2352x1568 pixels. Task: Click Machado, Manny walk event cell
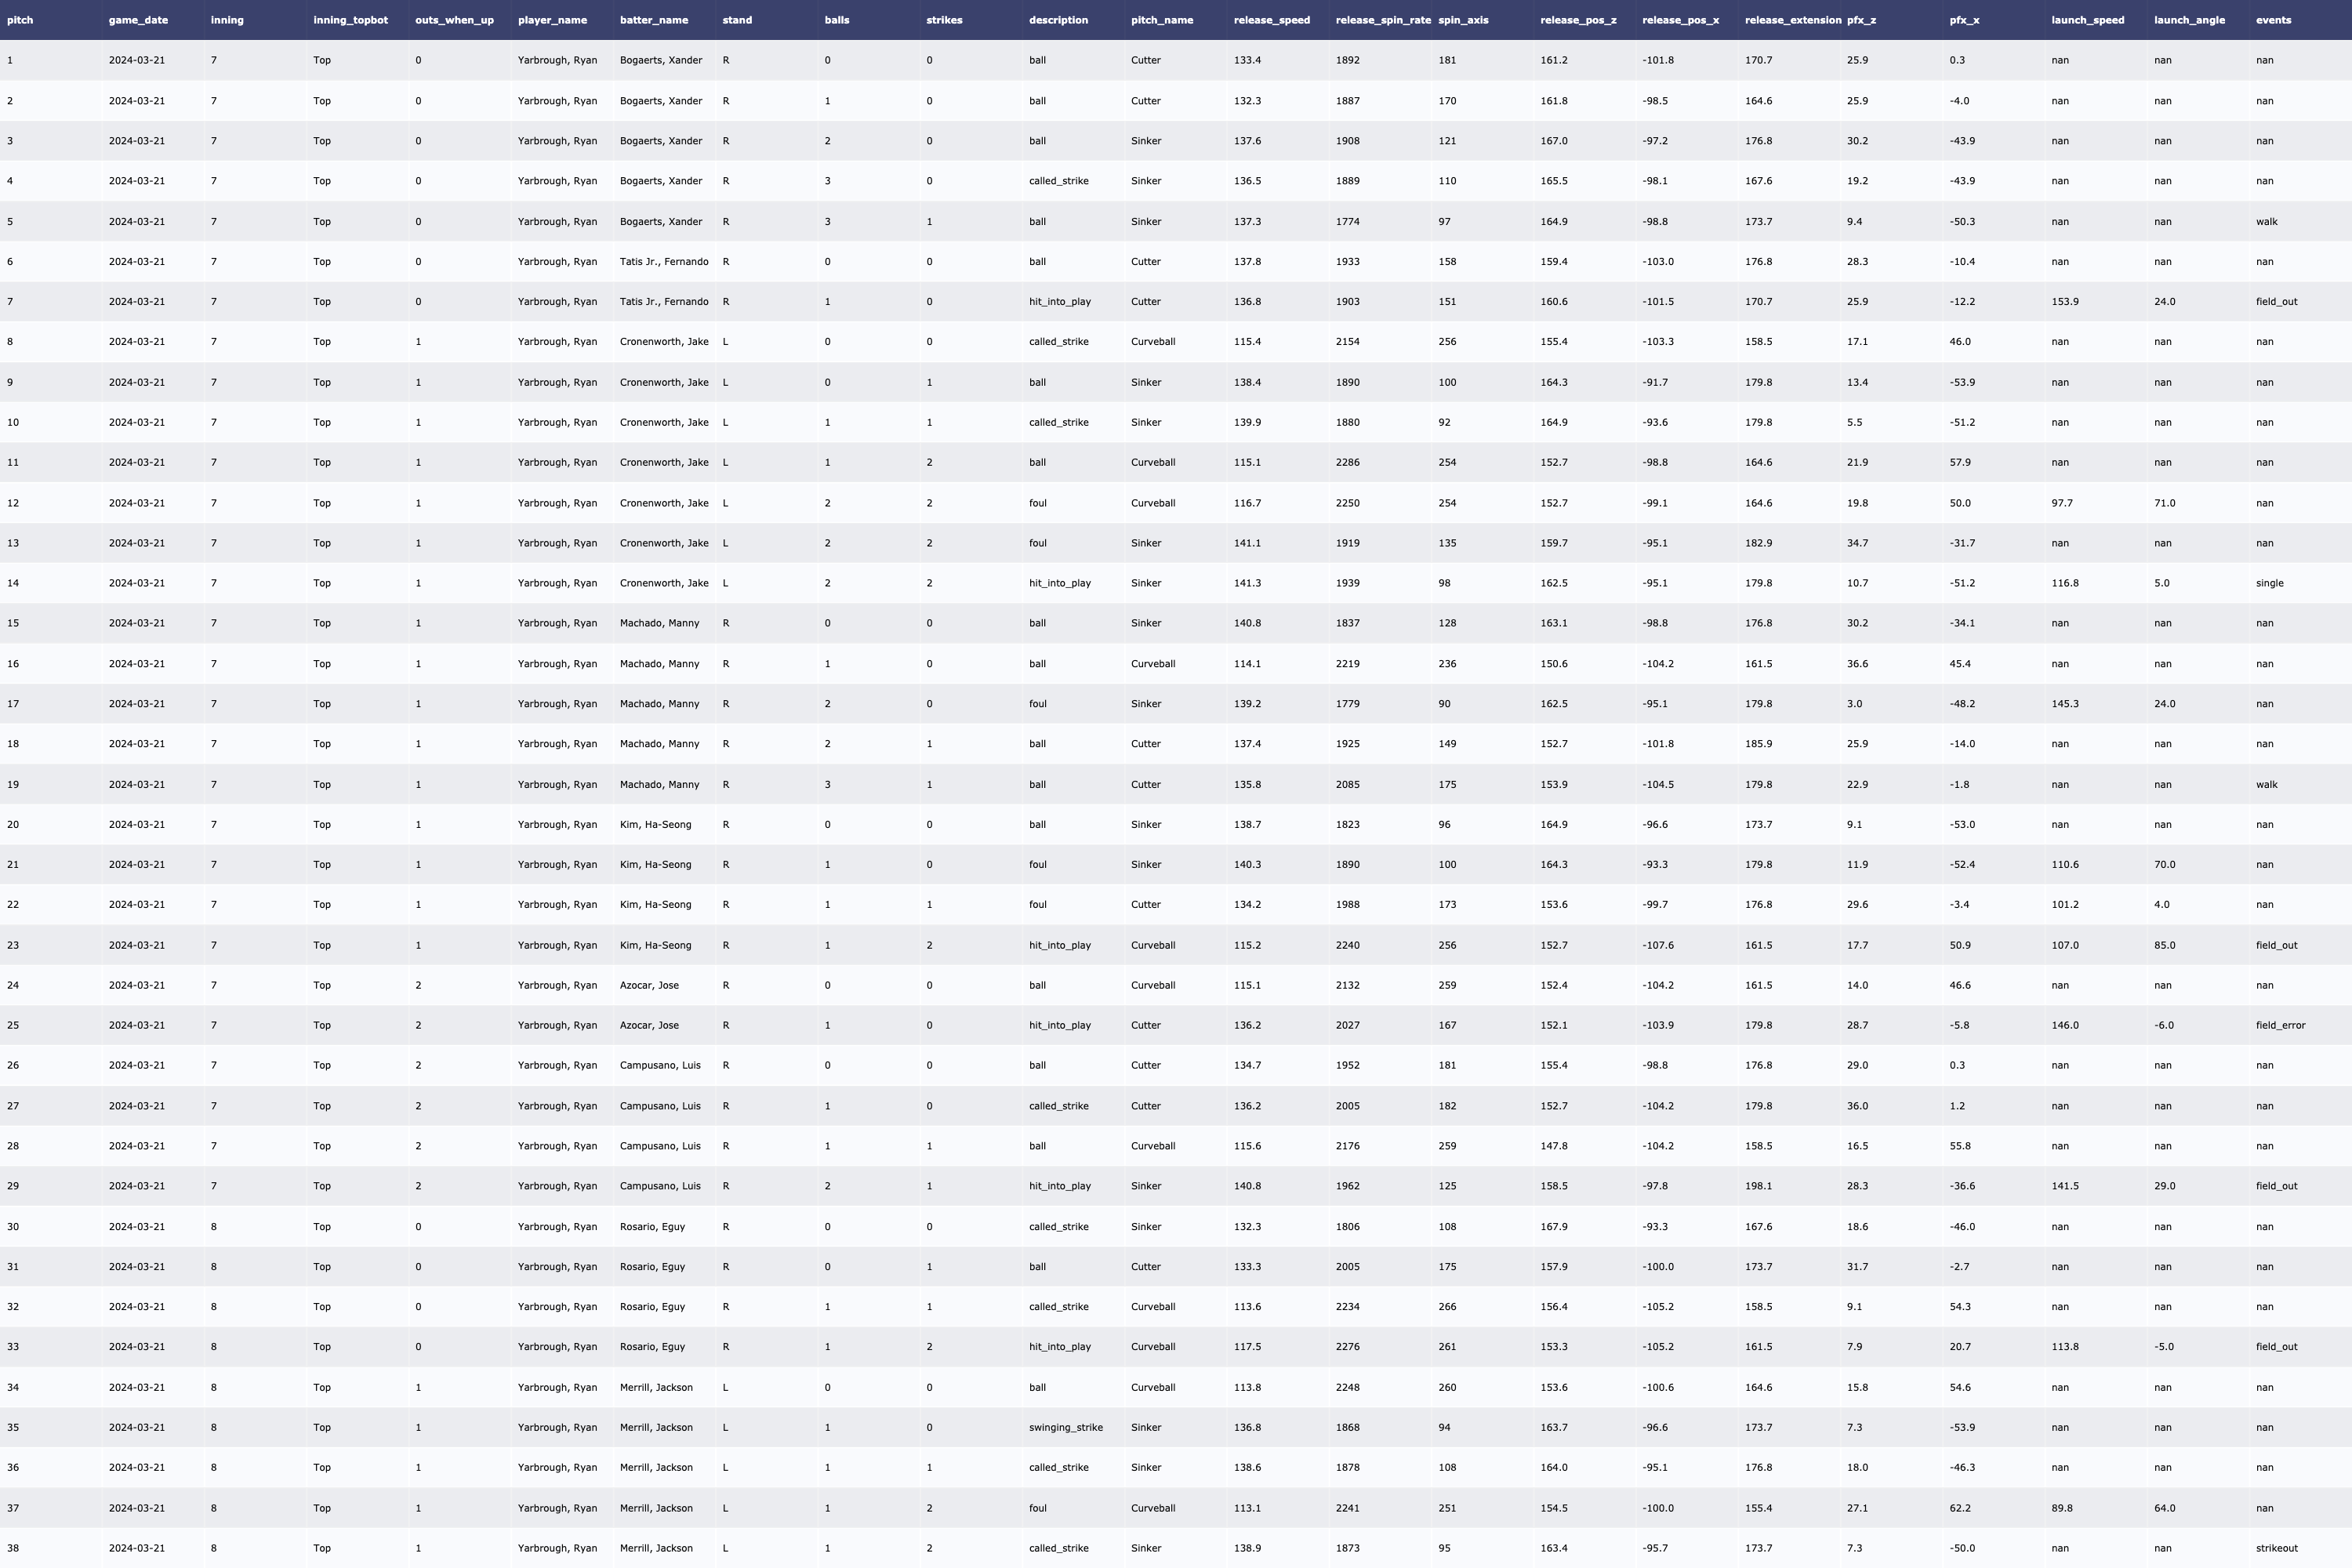[2266, 785]
